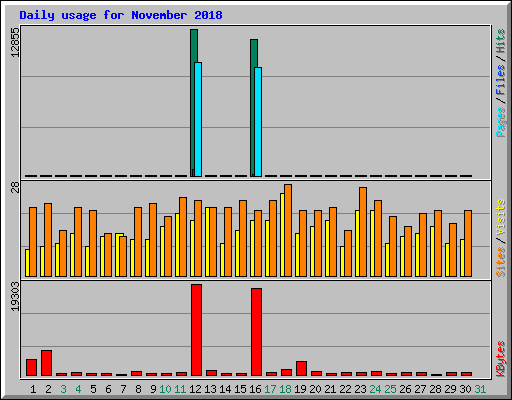This screenshot has width=512, height=400.
Task: Click day 20 on the x-axis
Action: 315,389
